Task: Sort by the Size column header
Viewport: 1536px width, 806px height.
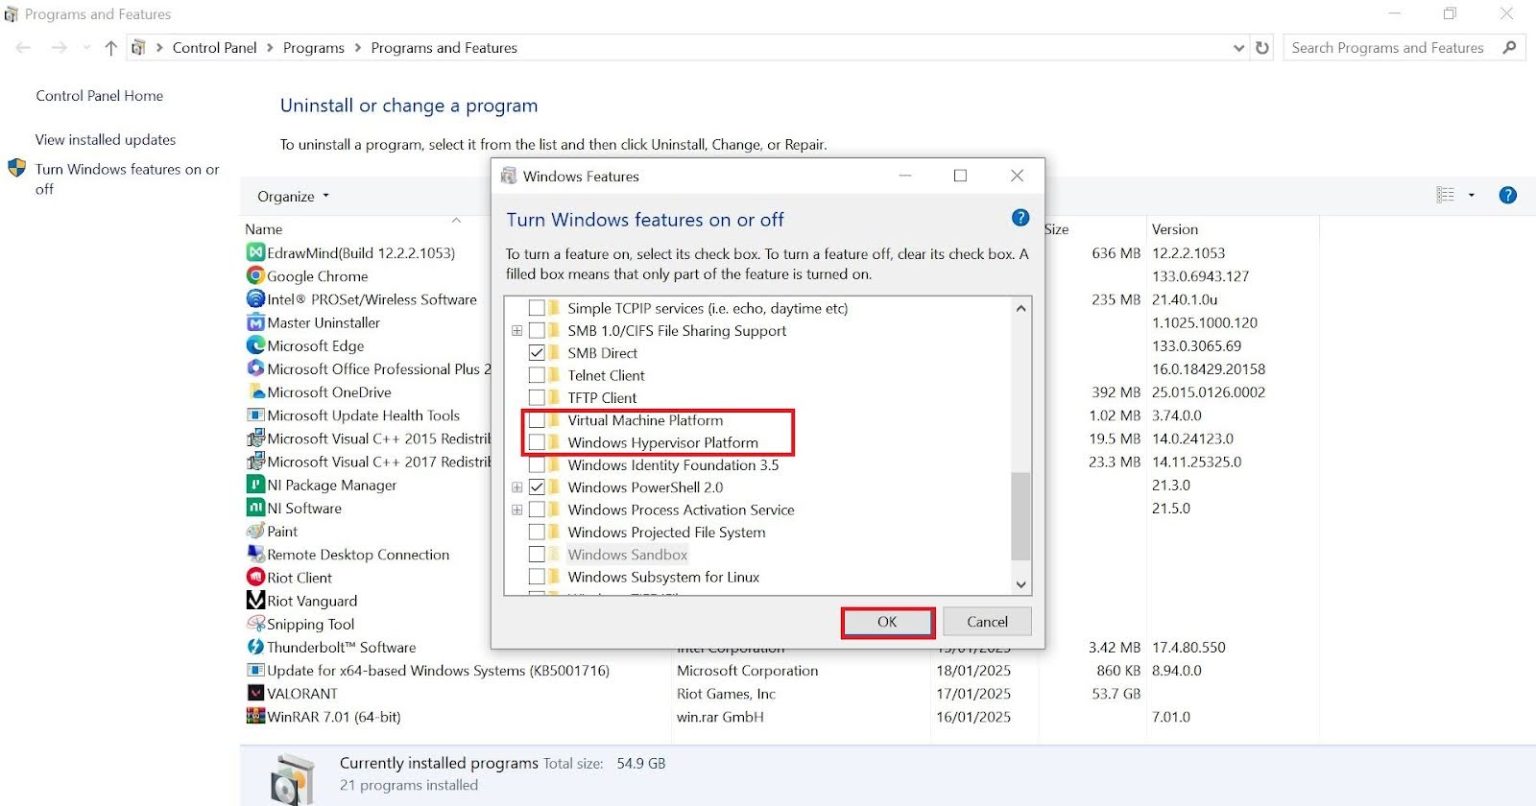Action: pyautogui.click(x=1057, y=229)
